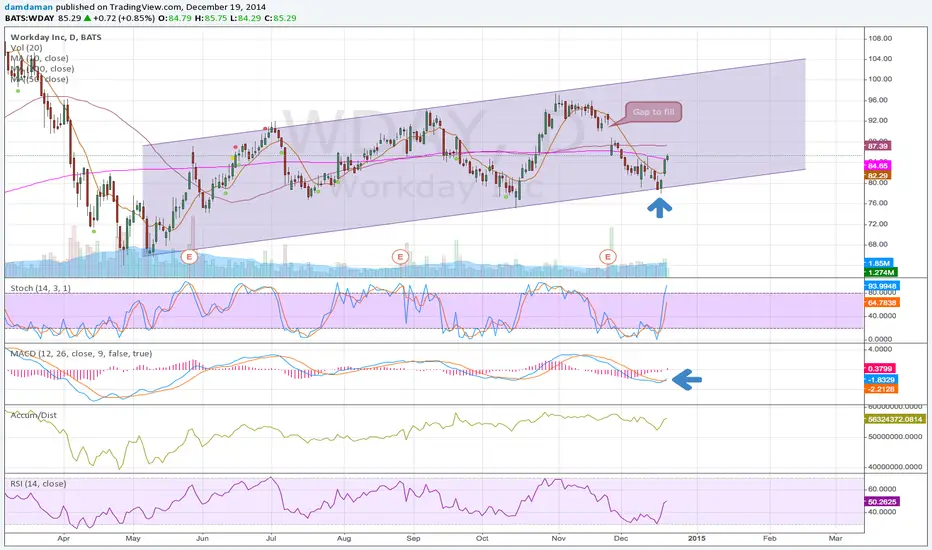The image size is (932, 550).
Task: Open the damdaman author link
Action: coord(29,7)
